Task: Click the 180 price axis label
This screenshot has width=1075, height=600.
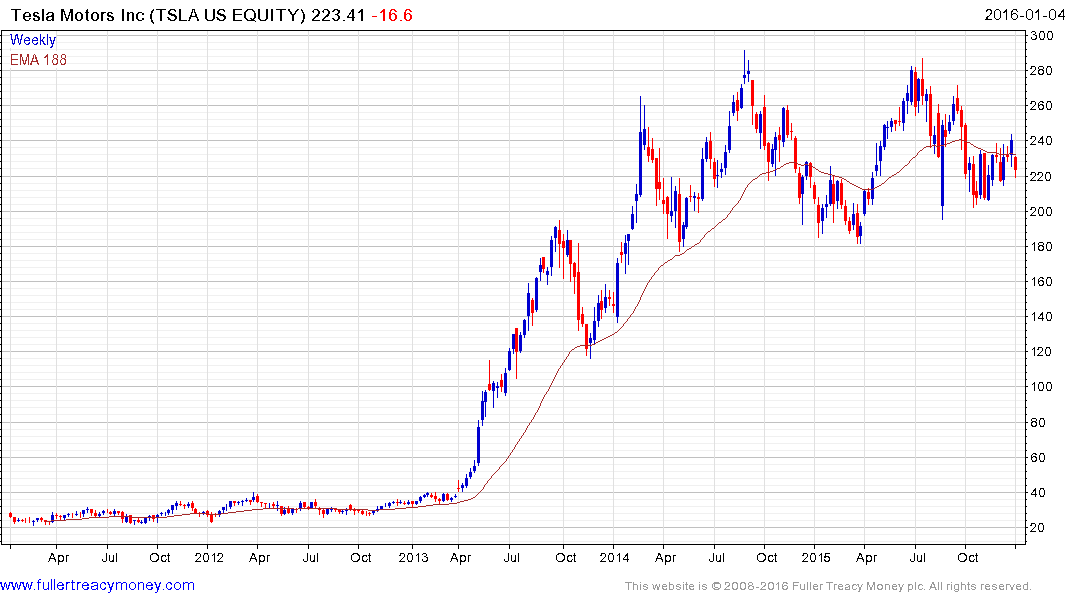Action: pos(1041,246)
